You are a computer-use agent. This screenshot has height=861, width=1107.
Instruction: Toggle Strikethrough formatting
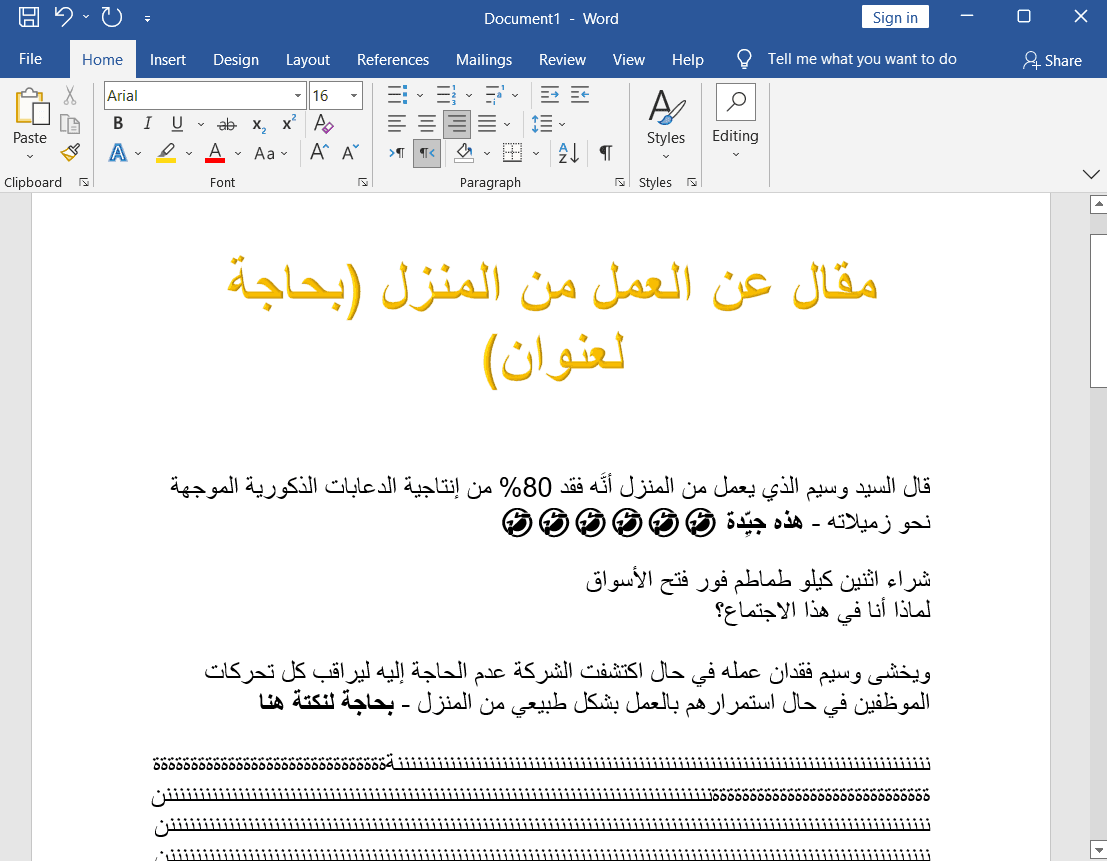[227, 124]
